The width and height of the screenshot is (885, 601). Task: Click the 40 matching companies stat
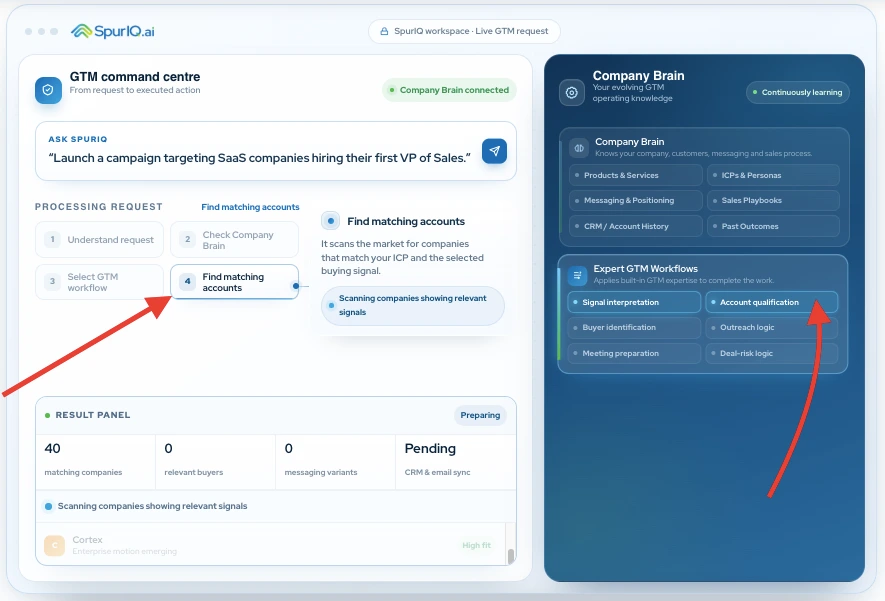(x=95, y=461)
